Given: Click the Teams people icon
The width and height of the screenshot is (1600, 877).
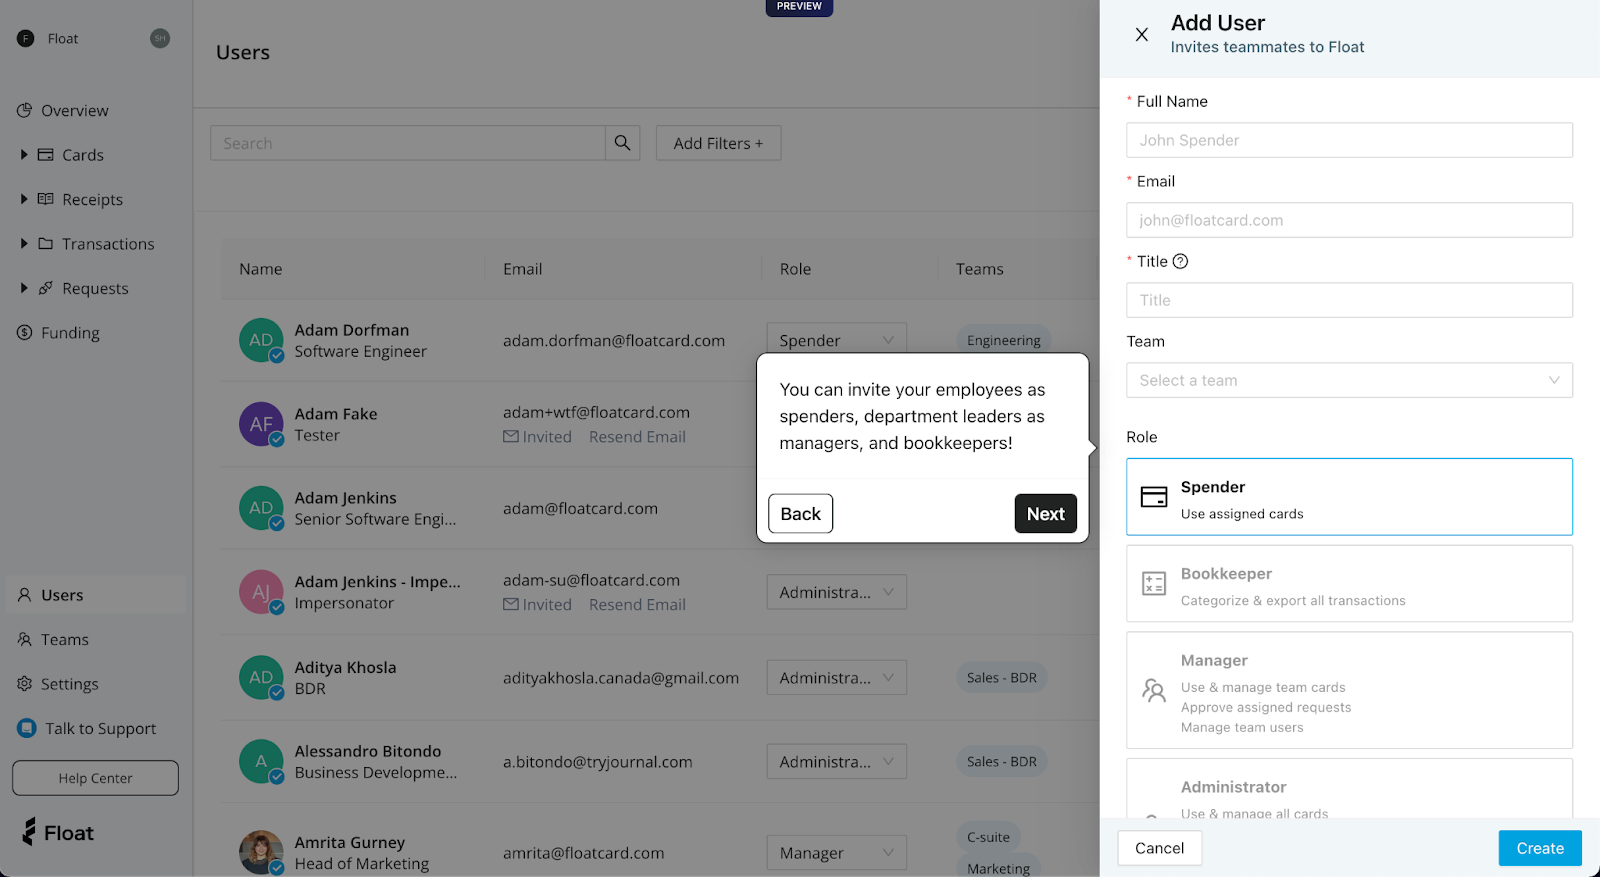Looking at the screenshot, I should click(24, 639).
